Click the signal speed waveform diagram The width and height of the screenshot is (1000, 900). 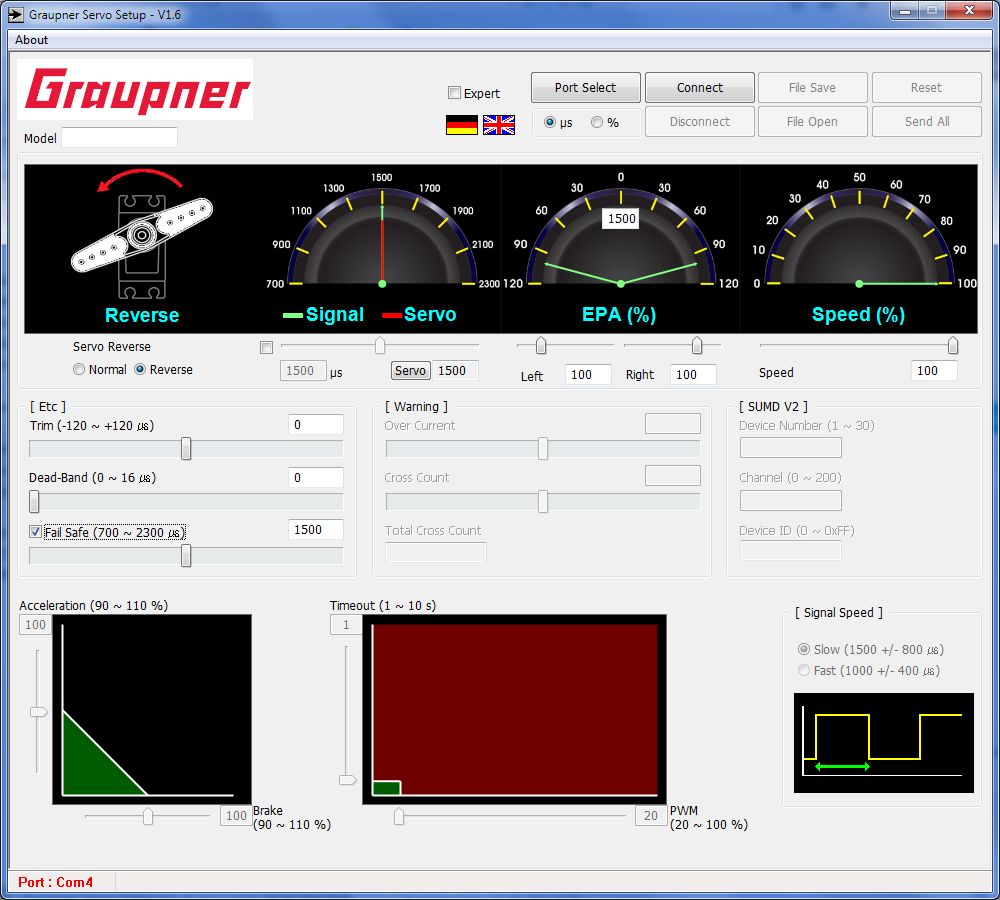pos(884,743)
